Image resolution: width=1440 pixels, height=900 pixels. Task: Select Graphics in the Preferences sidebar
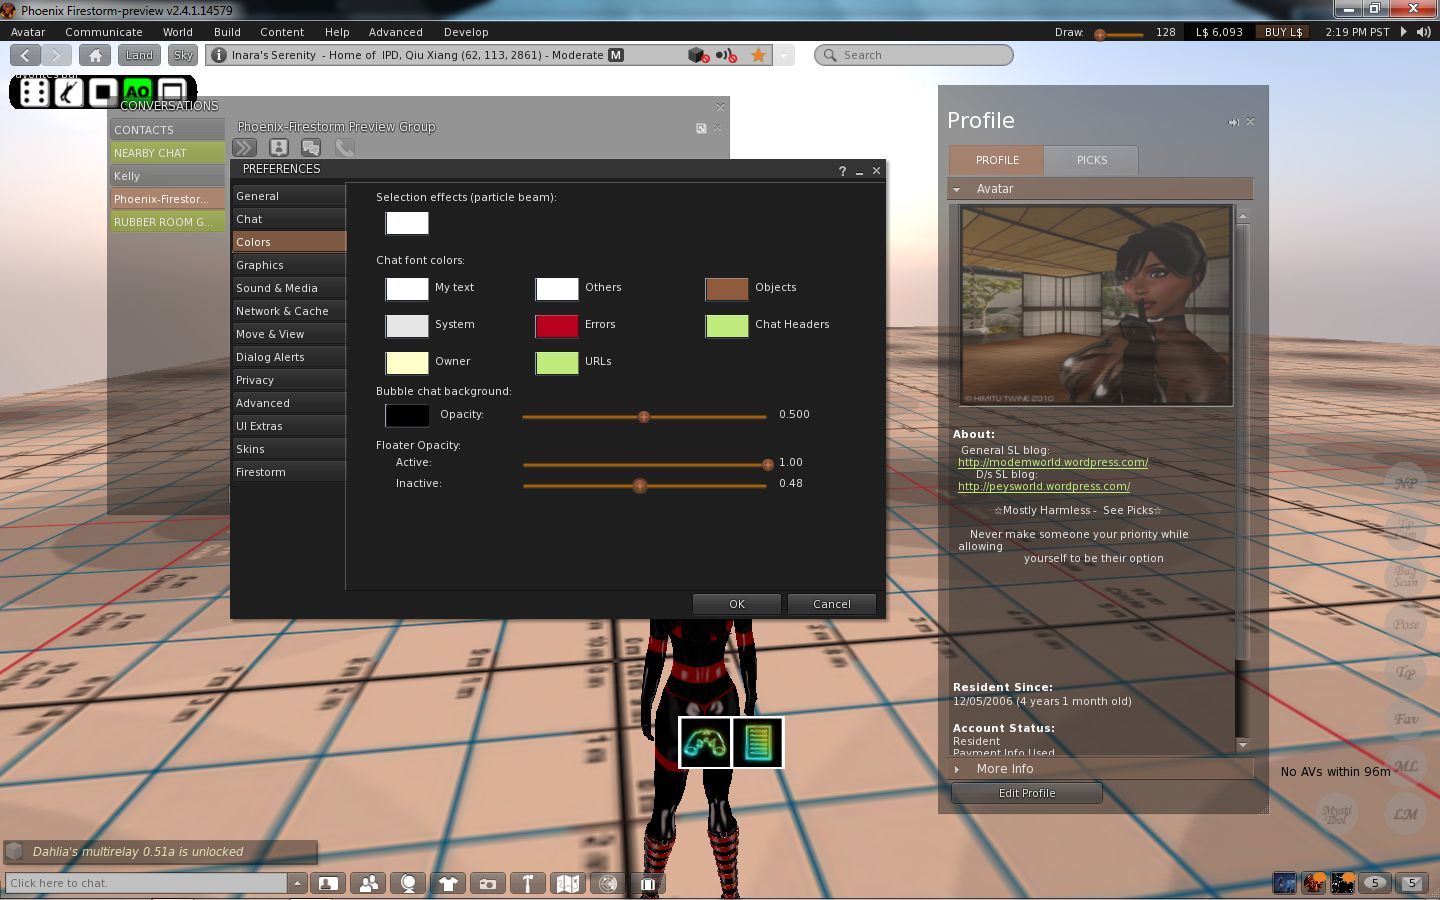pyautogui.click(x=260, y=265)
